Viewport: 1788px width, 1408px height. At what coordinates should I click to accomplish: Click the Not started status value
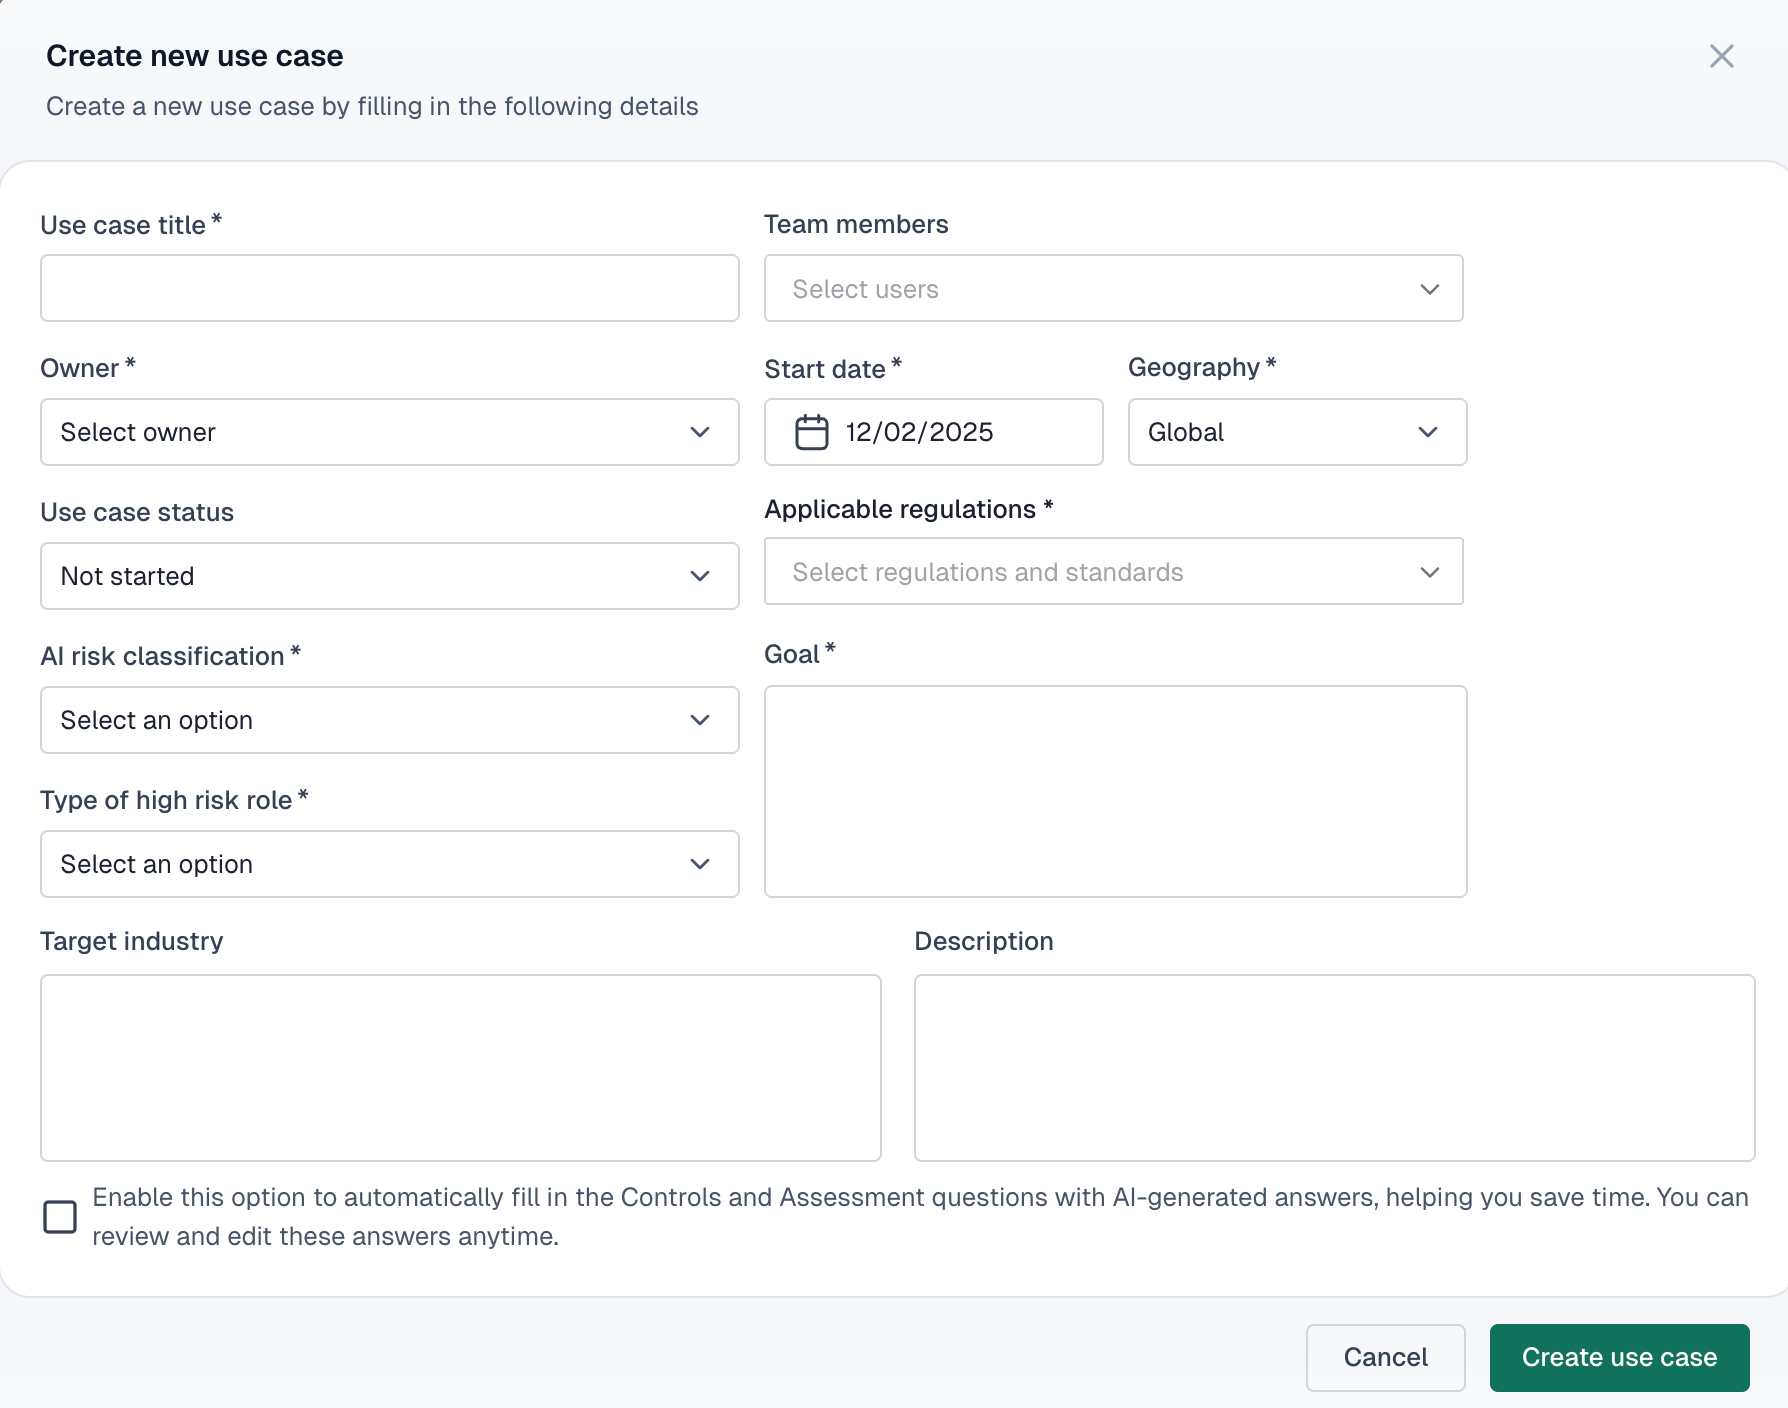click(127, 576)
